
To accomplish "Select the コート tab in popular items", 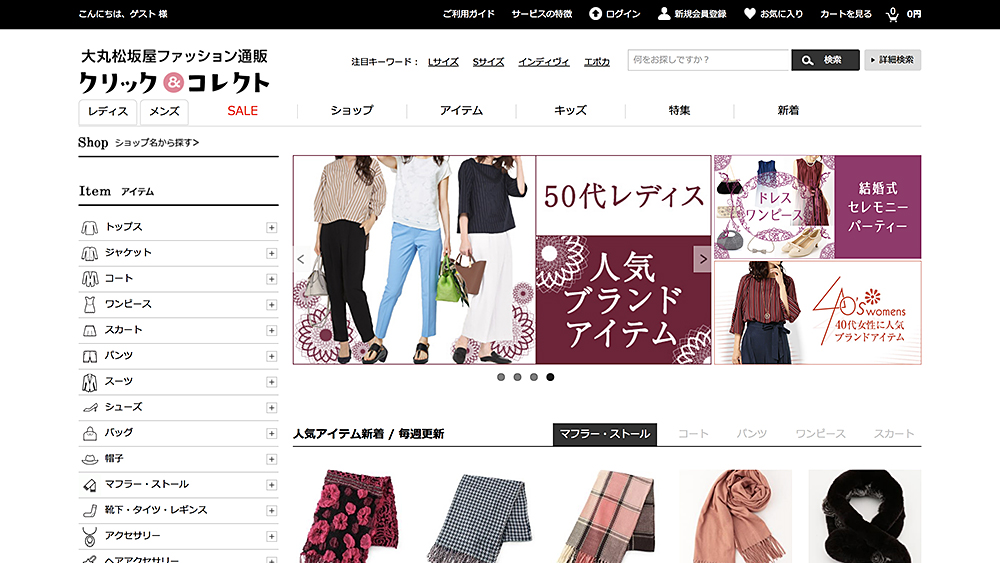I will [x=693, y=434].
